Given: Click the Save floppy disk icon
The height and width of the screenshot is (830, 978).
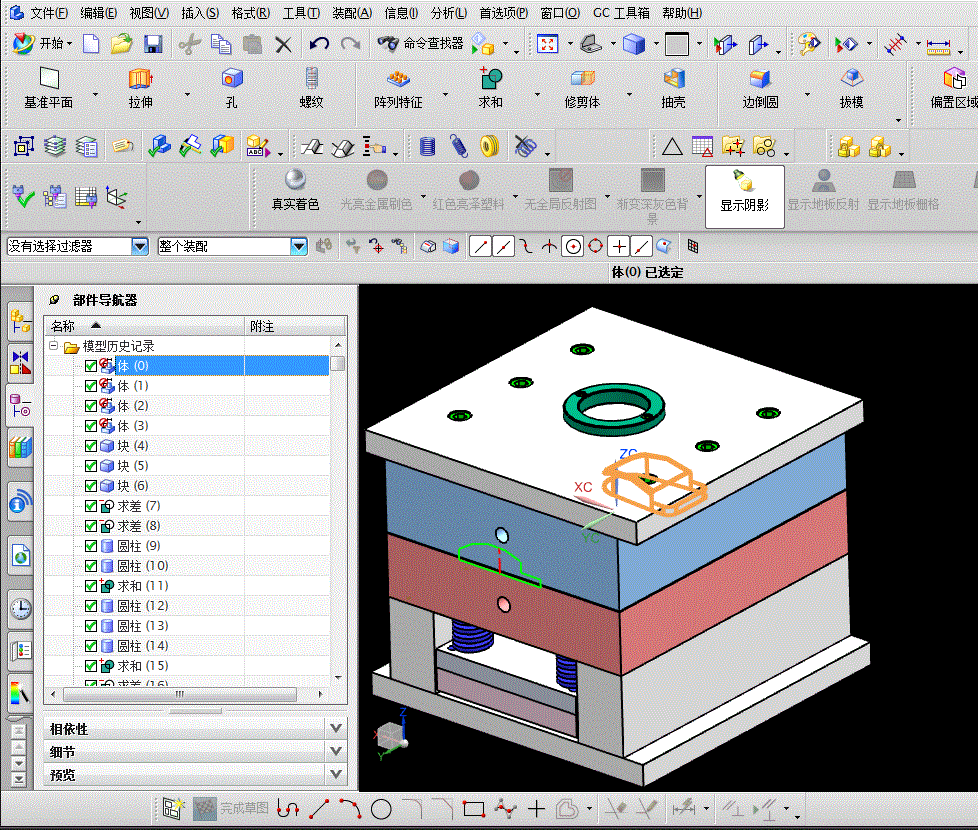Looking at the screenshot, I should (153, 44).
